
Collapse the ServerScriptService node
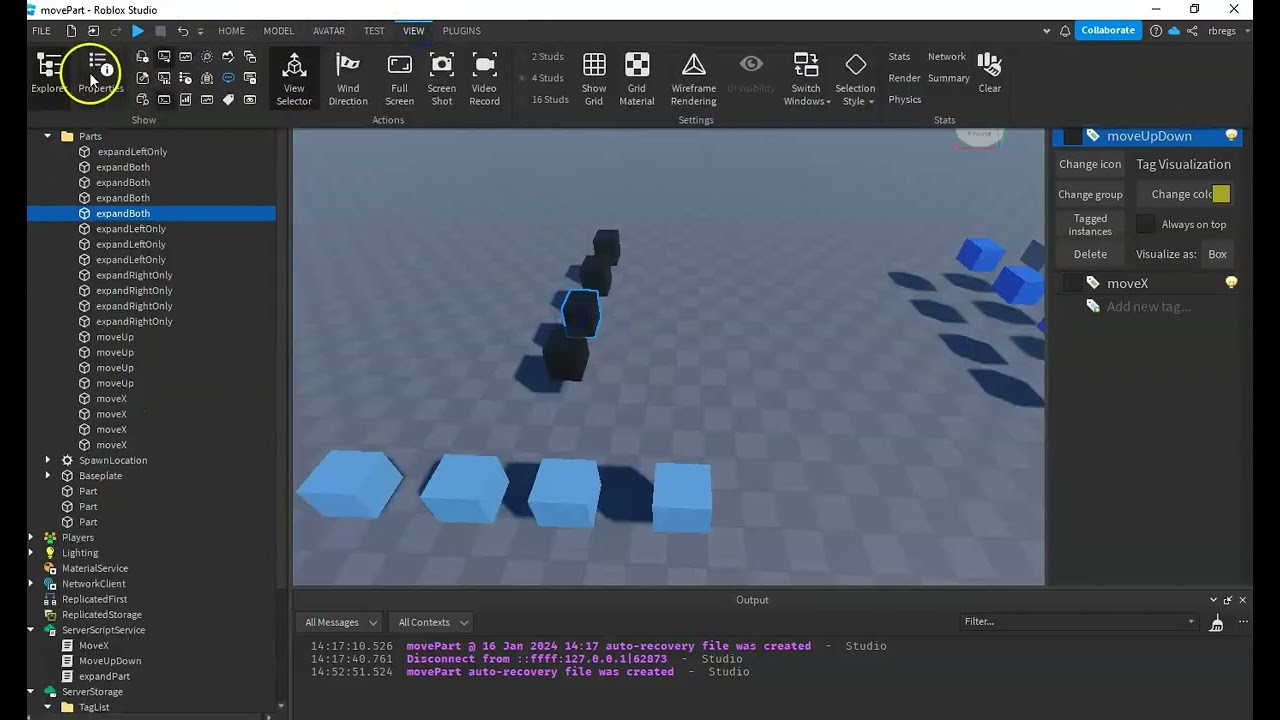[30, 630]
